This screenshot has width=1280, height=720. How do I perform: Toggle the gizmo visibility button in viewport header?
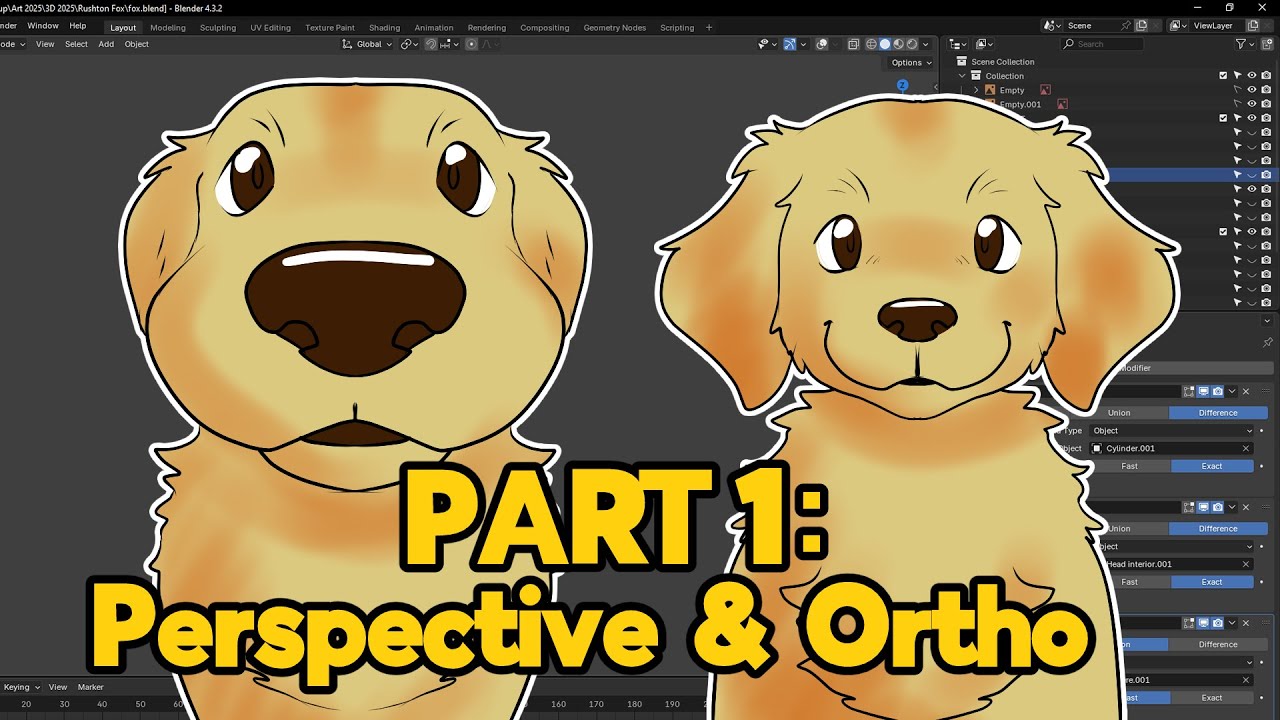coord(790,44)
